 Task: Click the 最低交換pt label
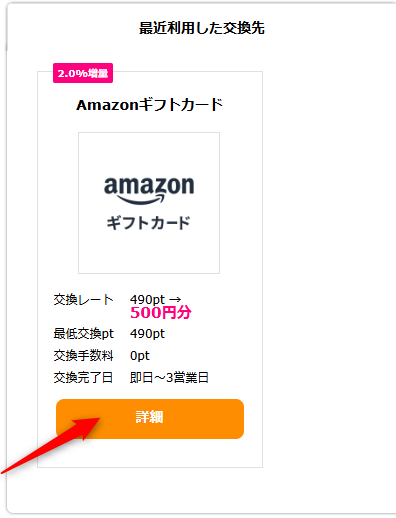[84, 334]
